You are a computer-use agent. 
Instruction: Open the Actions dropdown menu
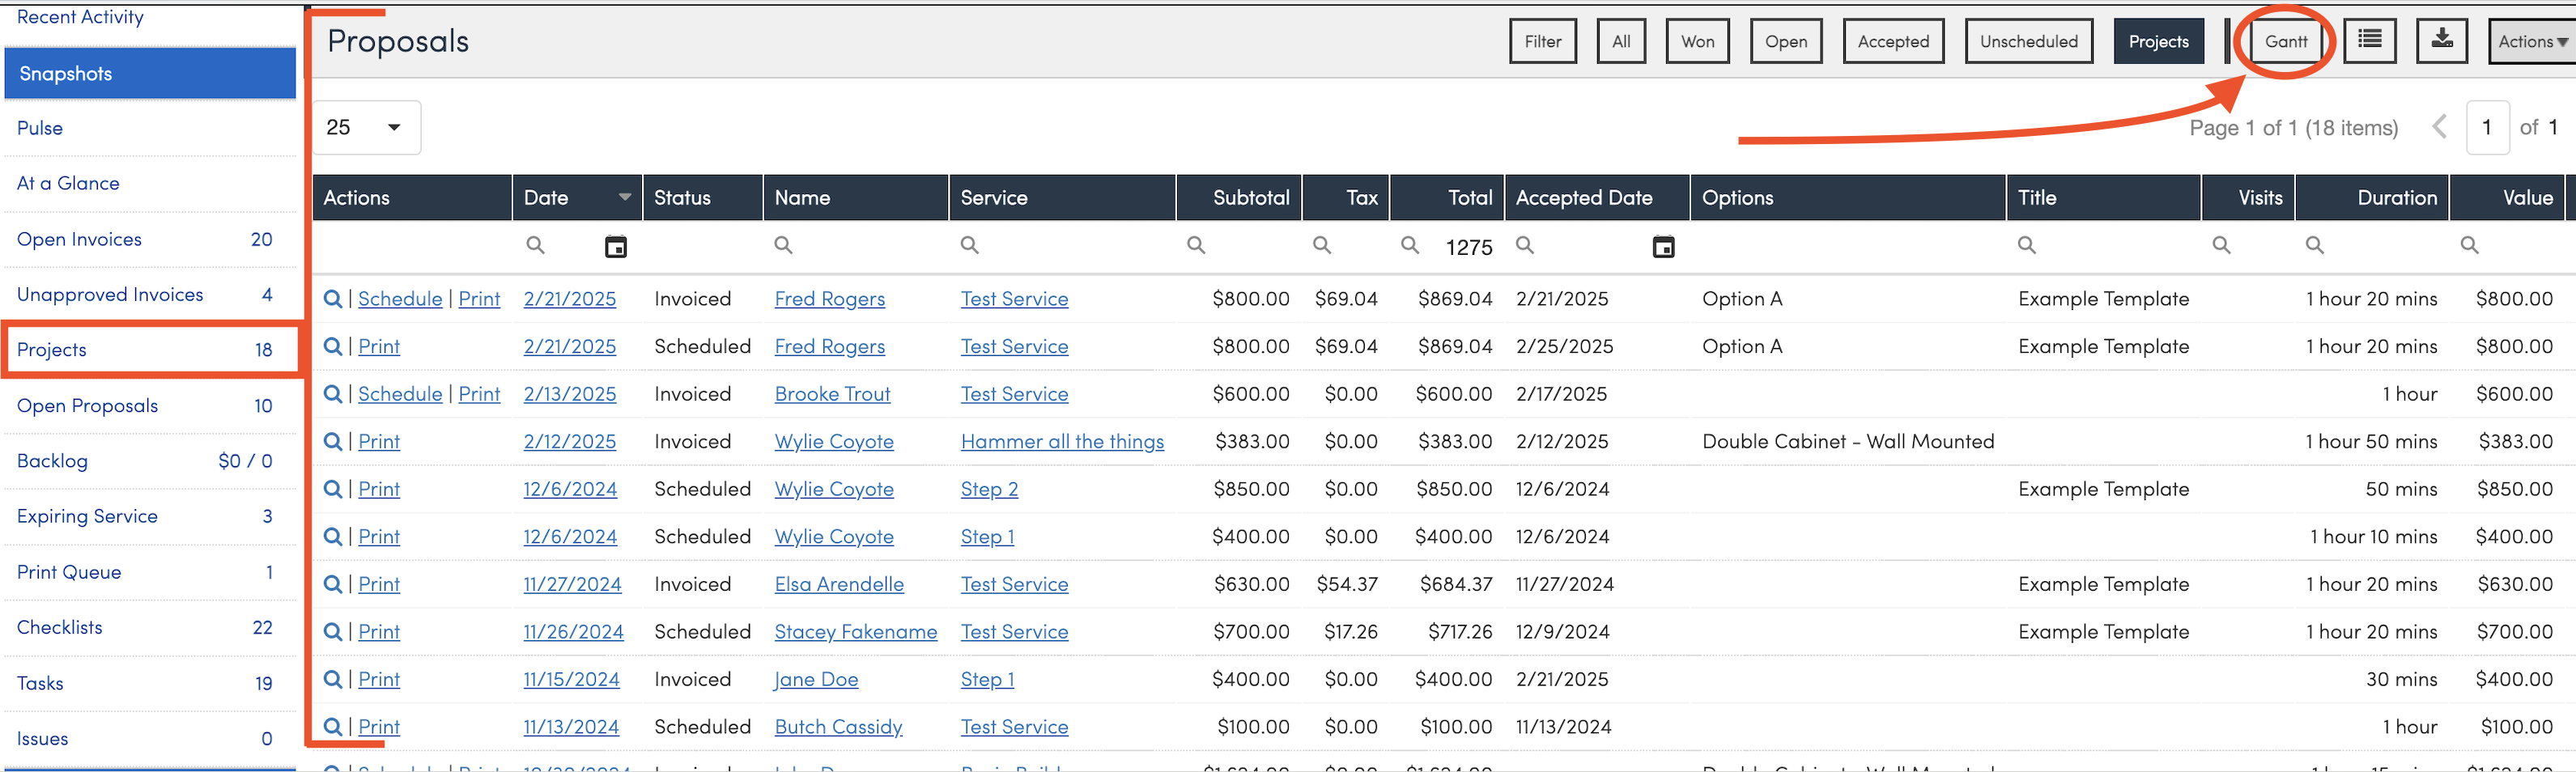click(x=2532, y=41)
